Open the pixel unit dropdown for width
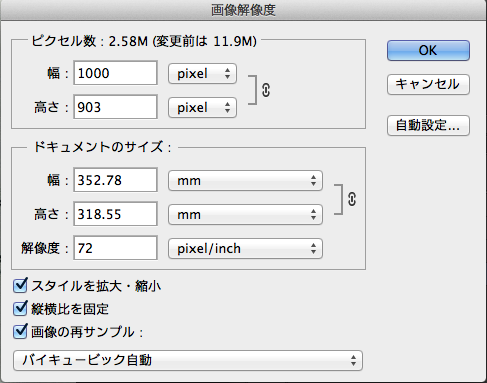This screenshot has height=383, width=487. point(202,73)
